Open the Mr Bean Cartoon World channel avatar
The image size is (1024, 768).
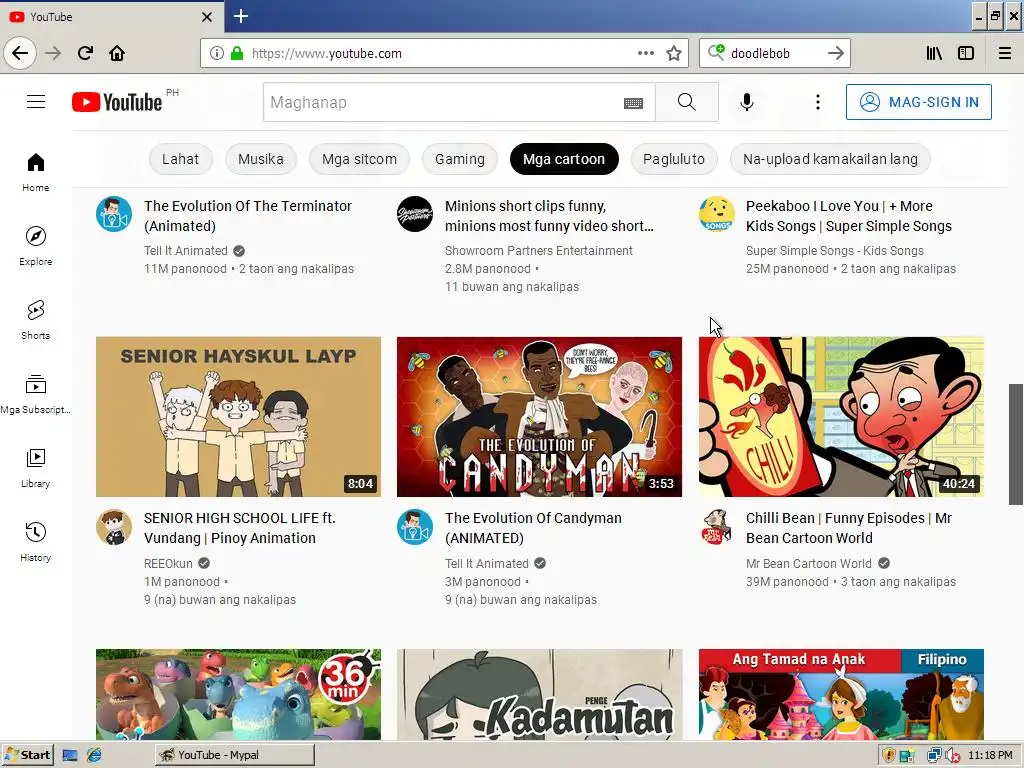[716, 527]
